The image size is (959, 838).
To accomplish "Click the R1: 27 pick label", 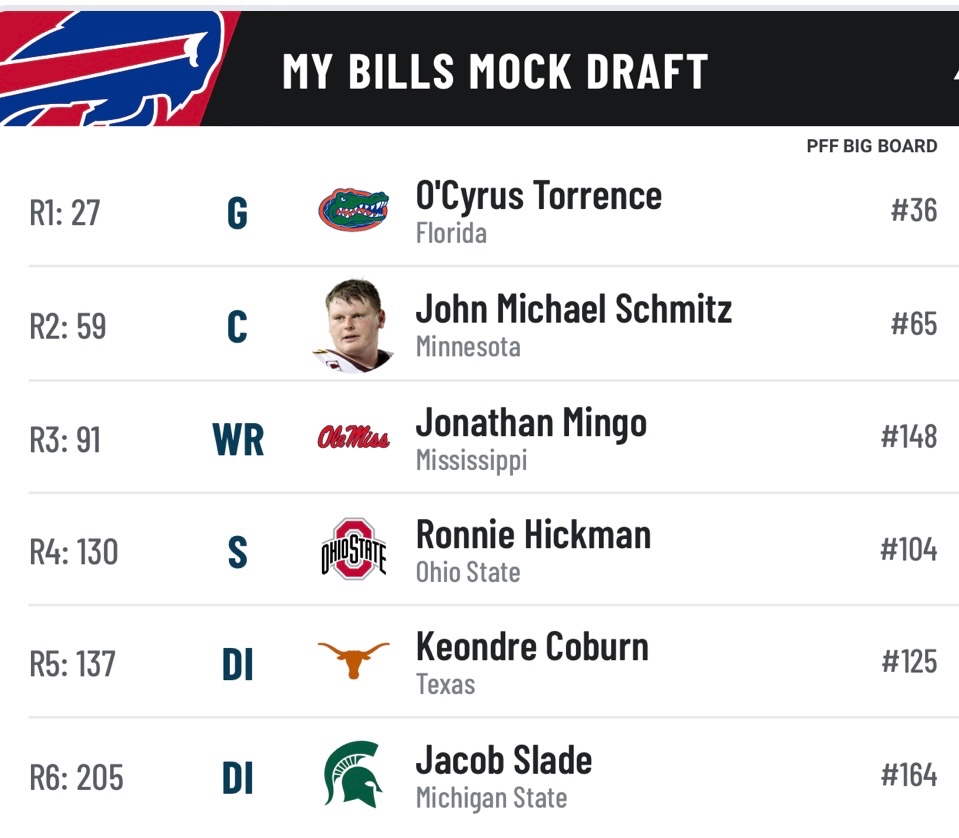I will pyautogui.click(x=64, y=213).
